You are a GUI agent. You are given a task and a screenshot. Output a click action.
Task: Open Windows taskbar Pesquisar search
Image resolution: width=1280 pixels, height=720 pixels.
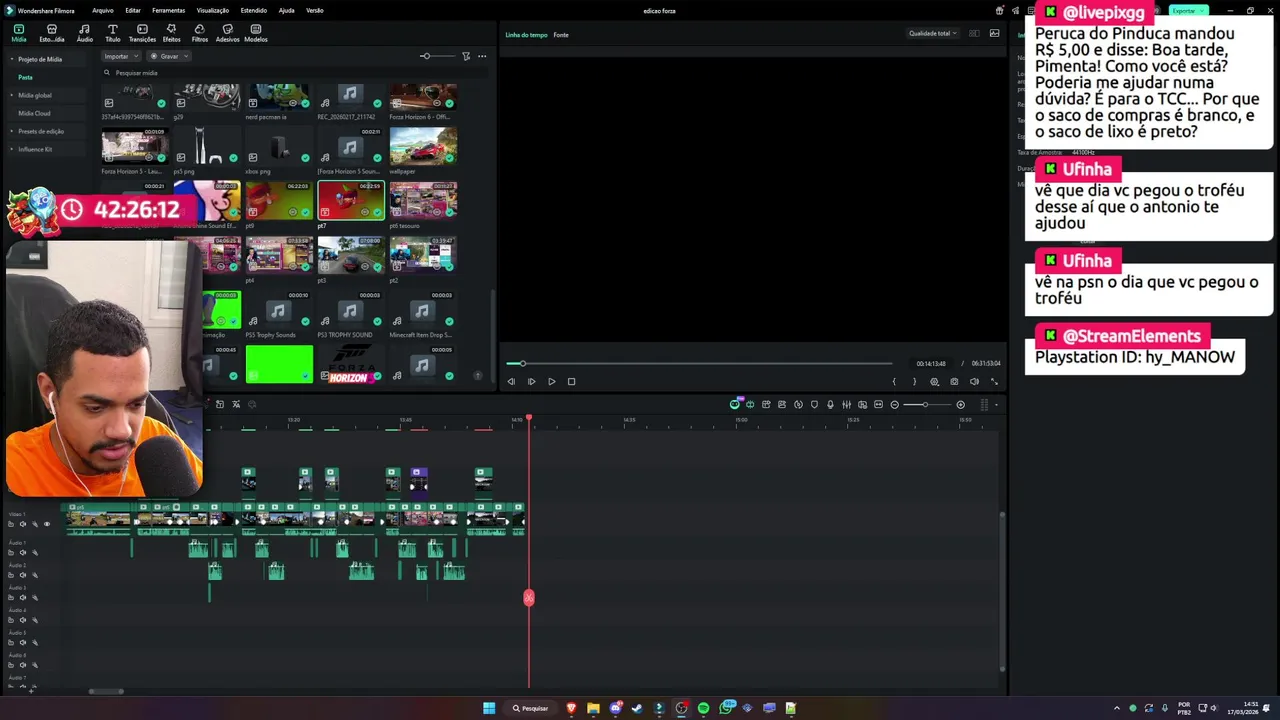click(x=530, y=708)
